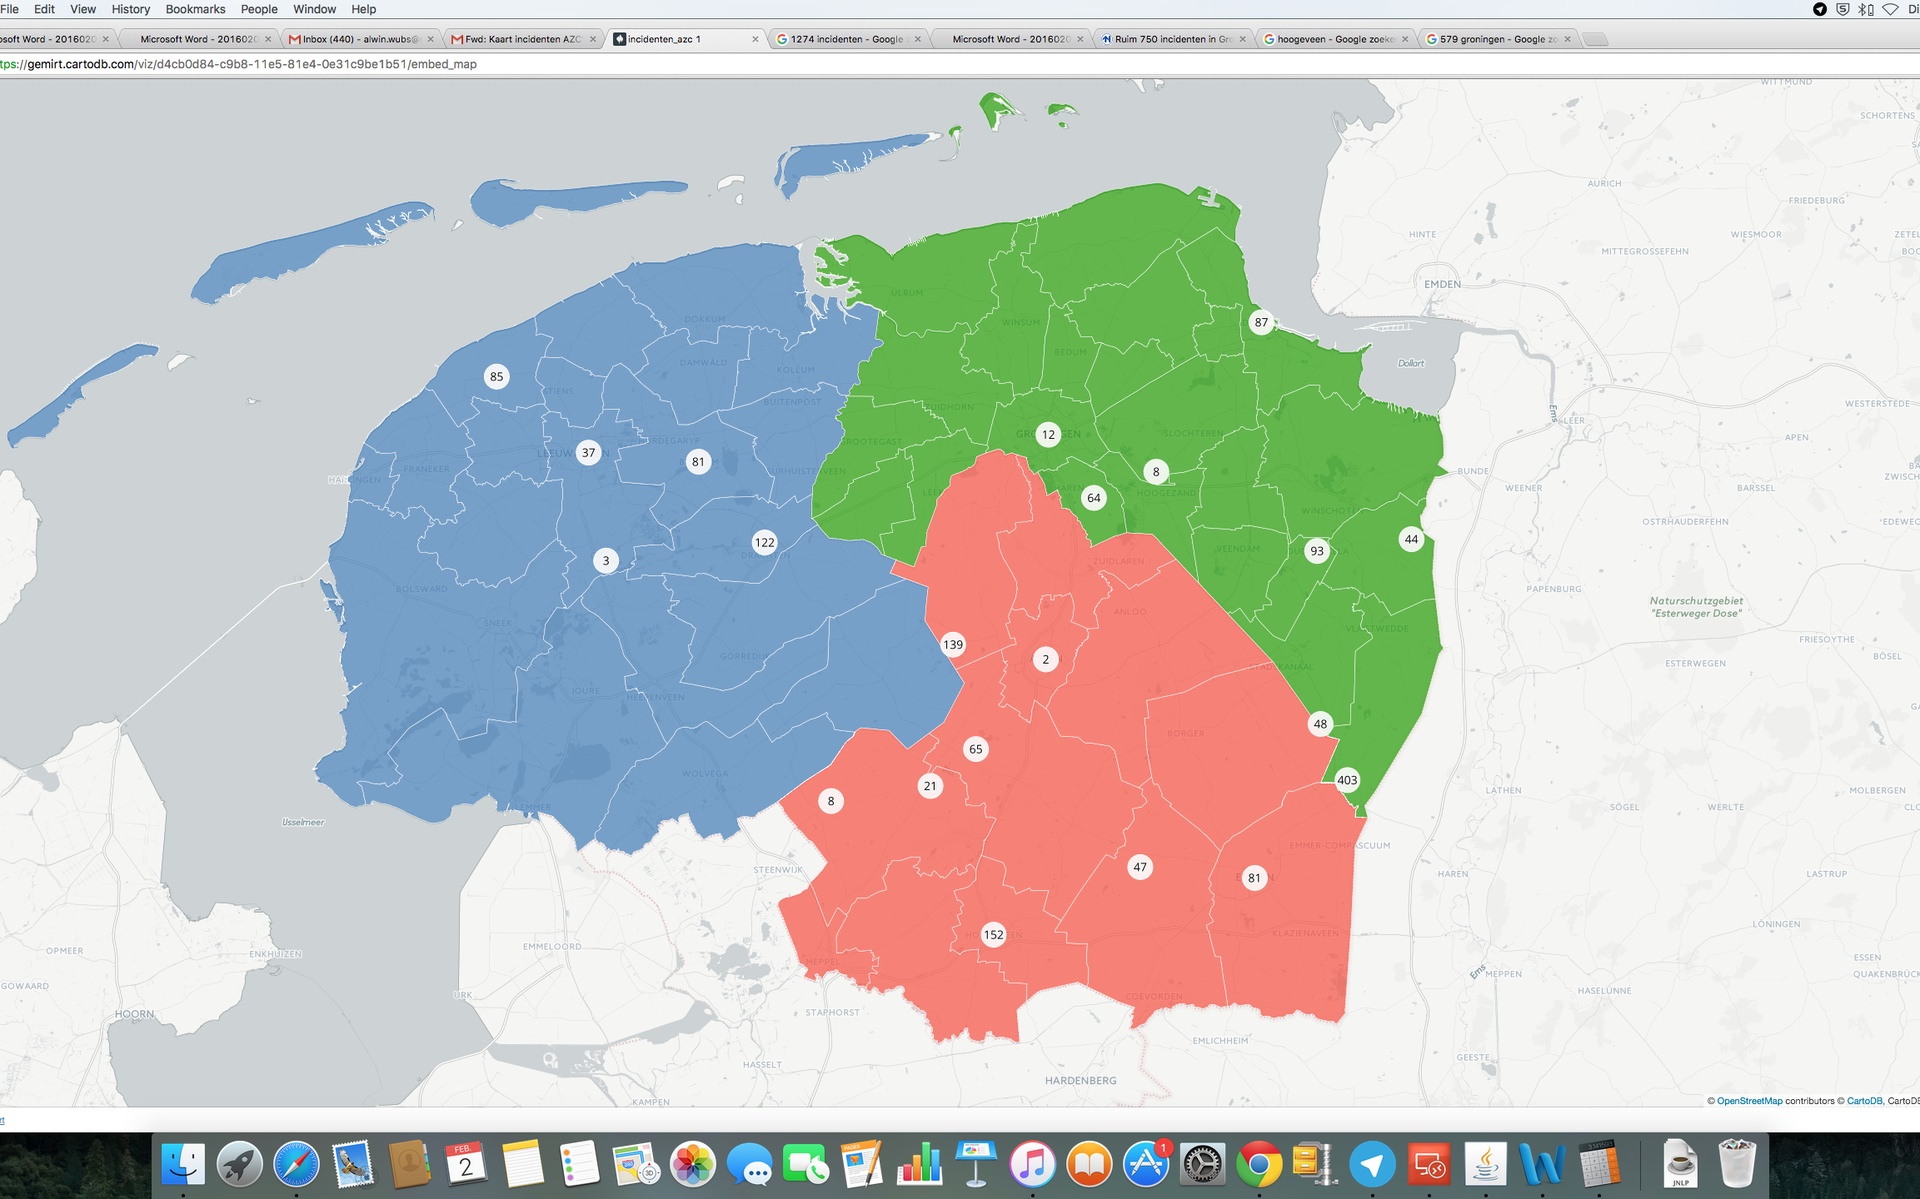Image resolution: width=1920 pixels, height=1199 pixels.
Task: Open App Store with update badge
Action: pos(1146,1164)
